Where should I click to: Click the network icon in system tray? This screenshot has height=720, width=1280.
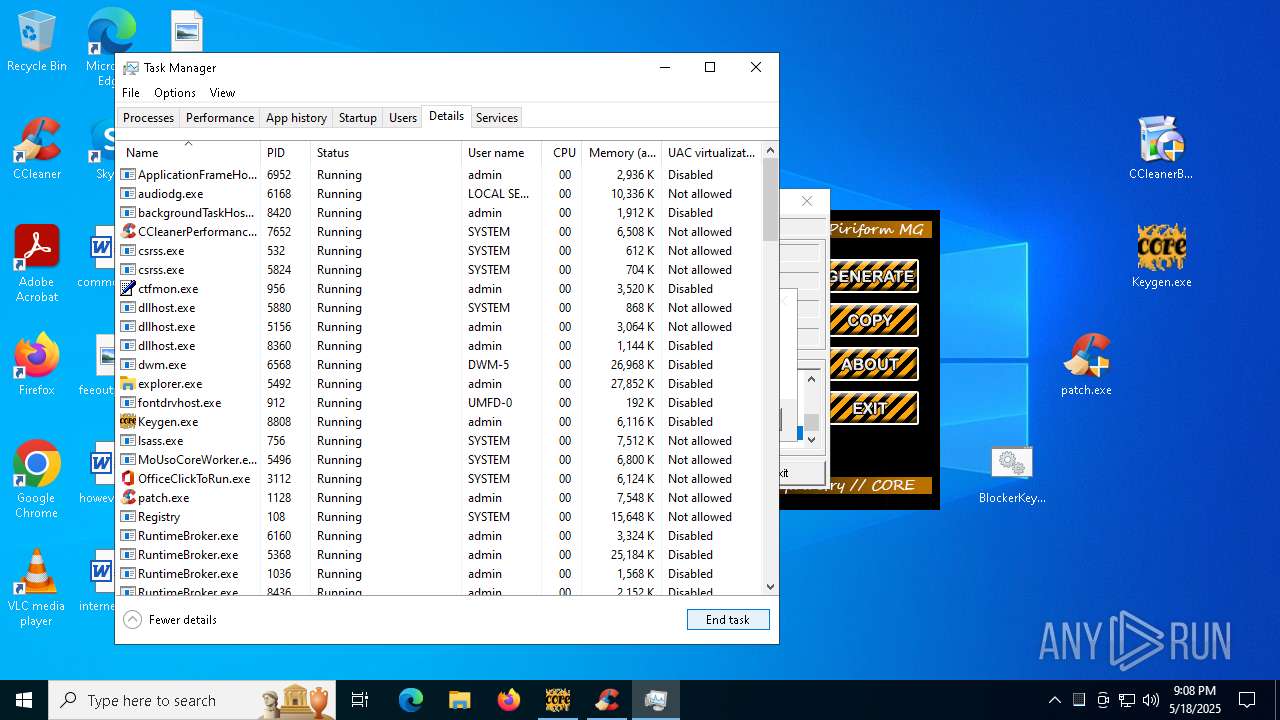[1127, 700]
